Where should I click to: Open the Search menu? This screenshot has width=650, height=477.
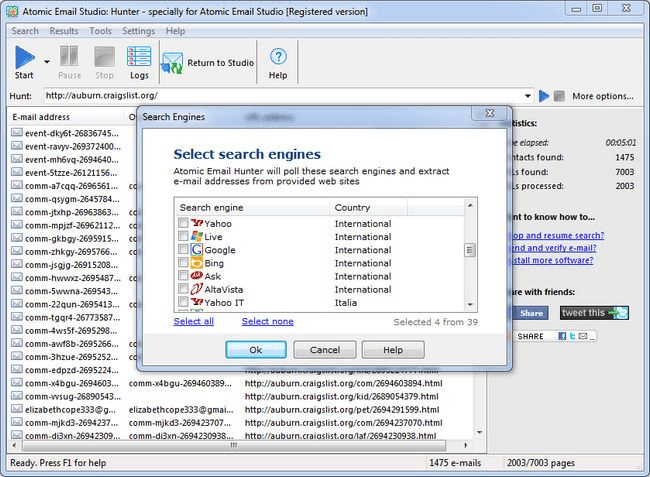pos(25,31)
